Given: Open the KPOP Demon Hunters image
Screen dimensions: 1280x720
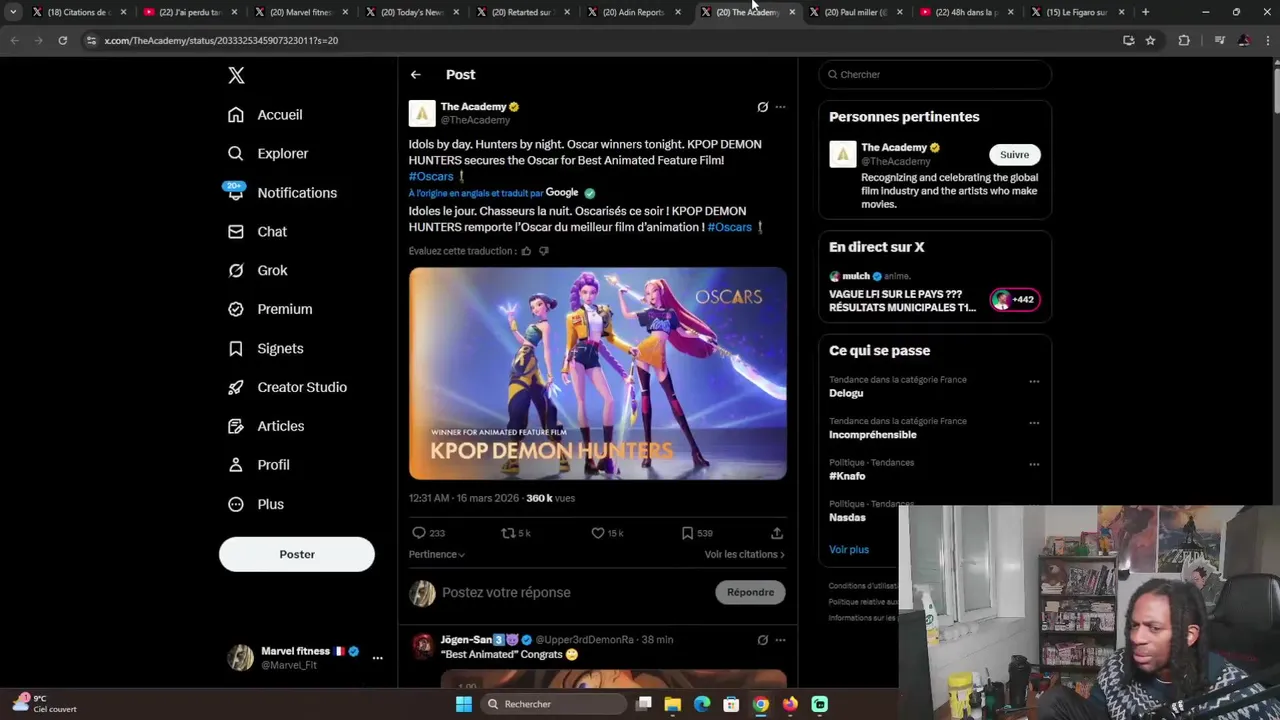Looking at the screenshot, I should click(x=598, y=374).
